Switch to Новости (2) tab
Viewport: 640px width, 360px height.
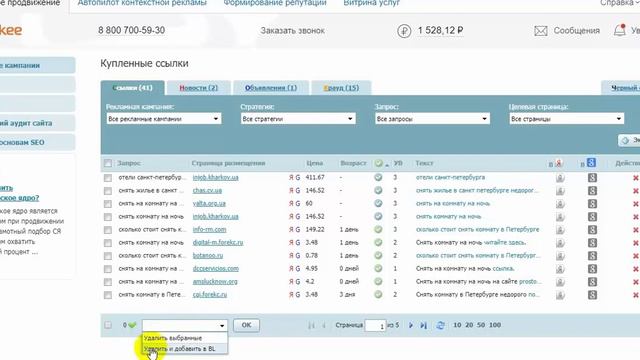(198, 88)
